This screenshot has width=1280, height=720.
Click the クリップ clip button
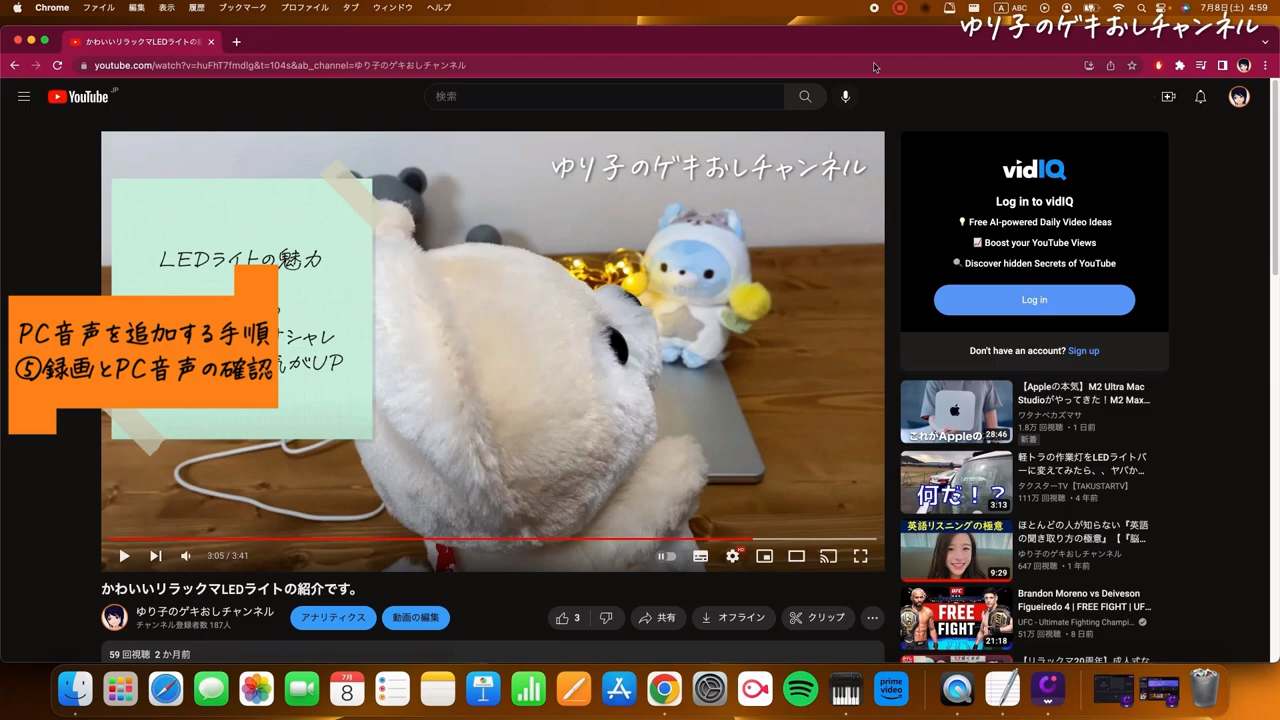coord(817,618)
